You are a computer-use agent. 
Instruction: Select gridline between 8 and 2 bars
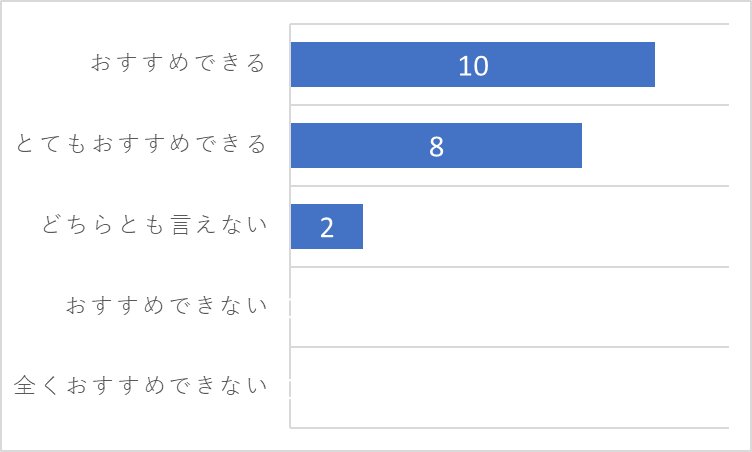[x=509, y=186]
